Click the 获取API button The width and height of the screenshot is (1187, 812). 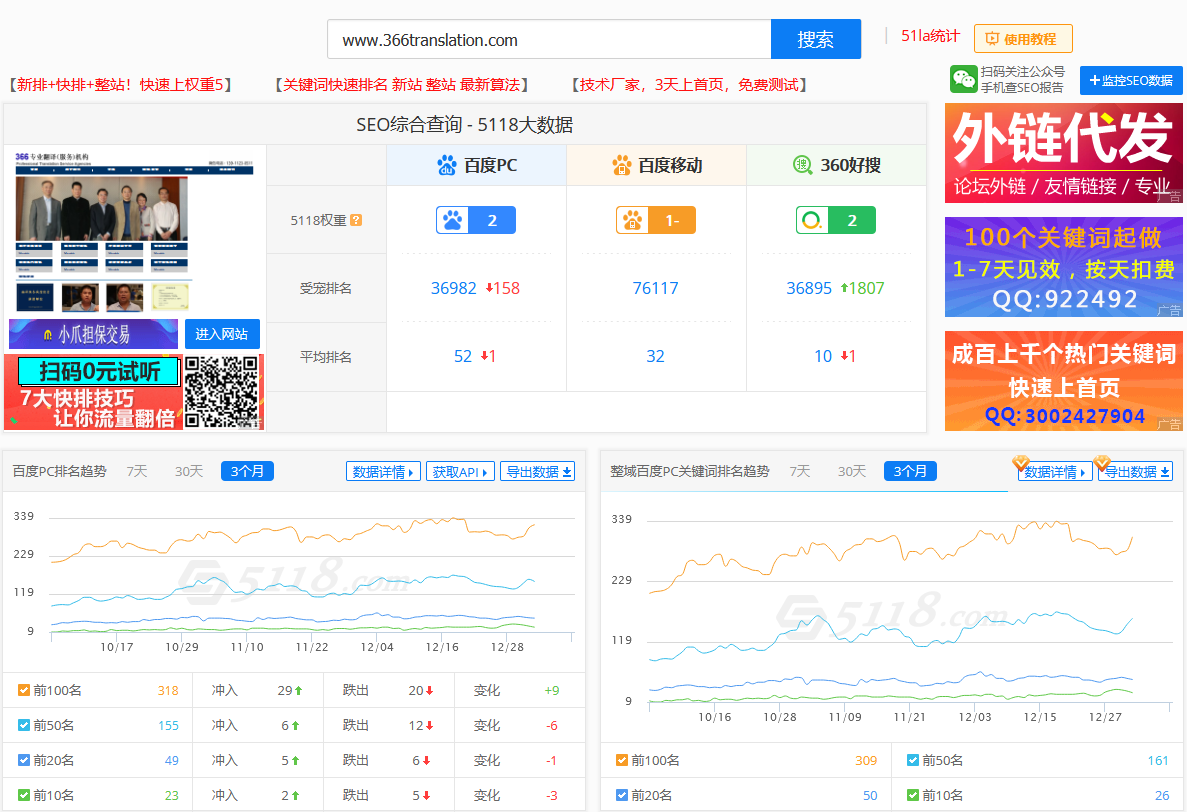point(460,471)
